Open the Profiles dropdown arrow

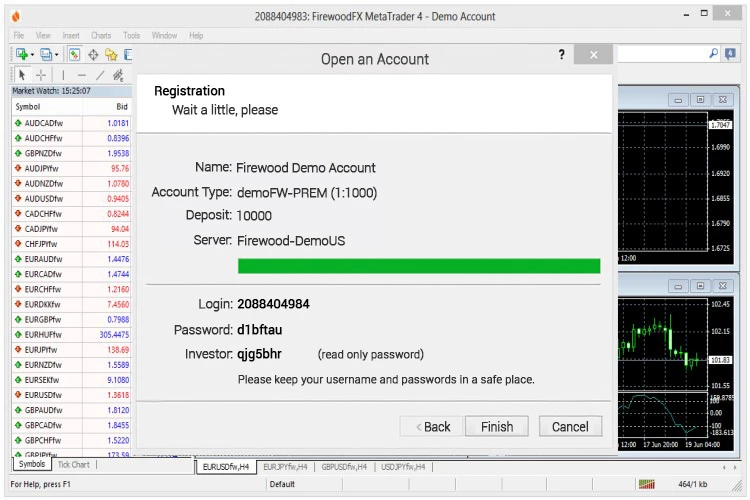pos(56,55)
